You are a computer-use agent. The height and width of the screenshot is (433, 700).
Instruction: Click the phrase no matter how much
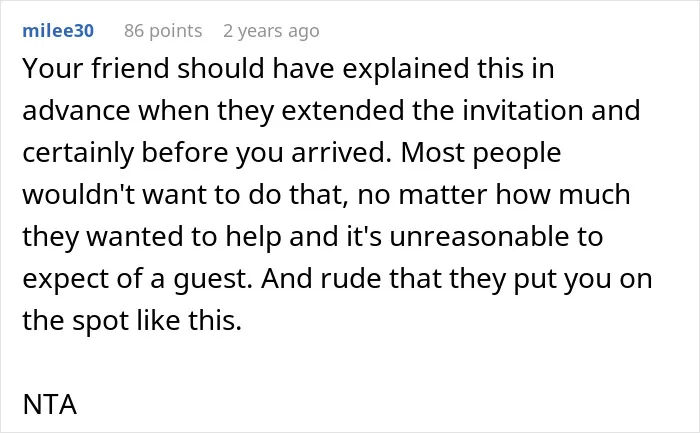point(494,195)
